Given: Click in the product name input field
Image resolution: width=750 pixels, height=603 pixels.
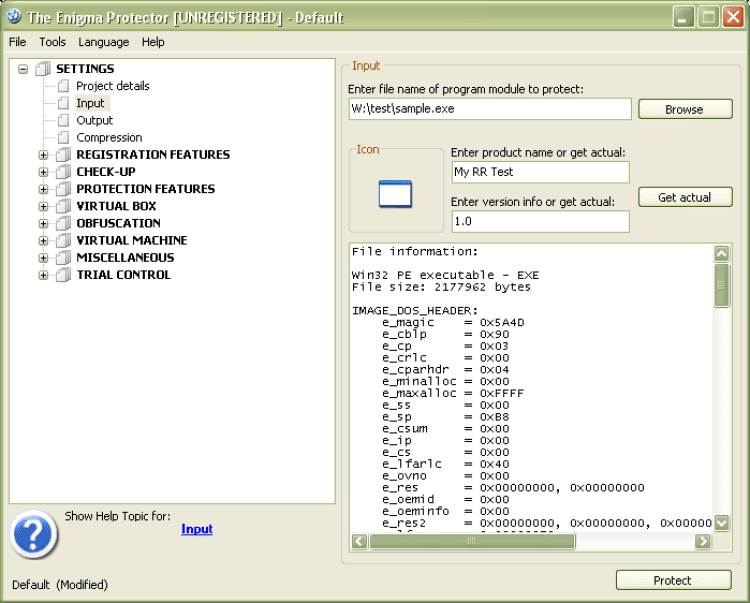Looking at the screenshot, I should 540,172.
